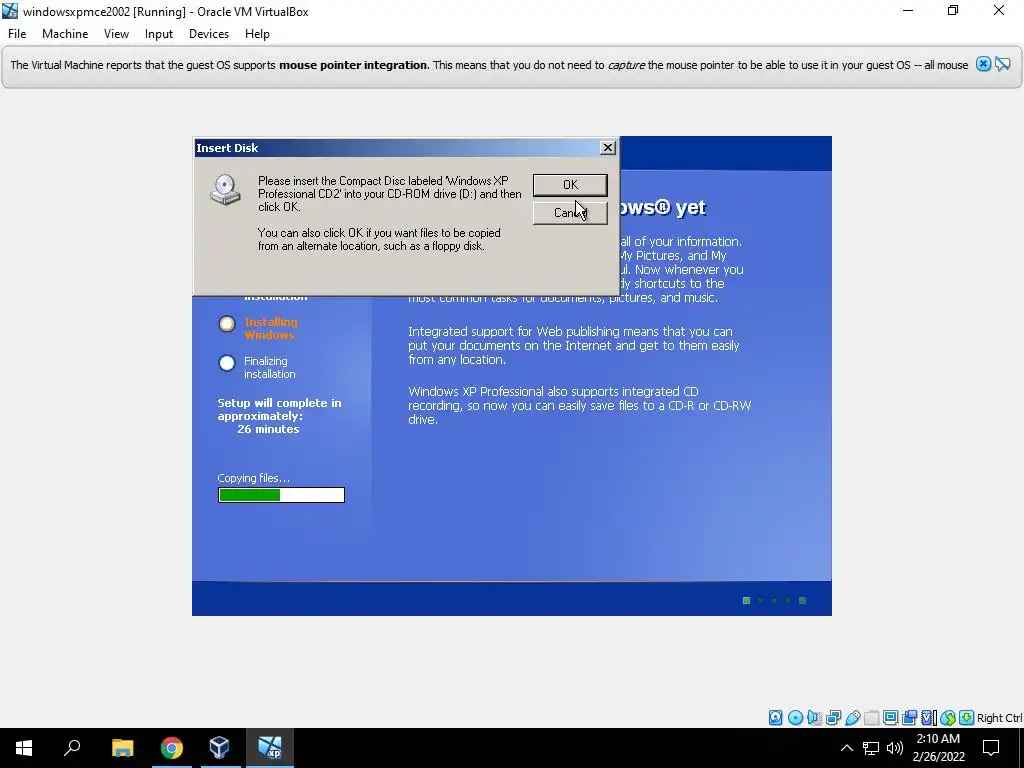Click the taskbar clock showing 2:10 AM
The width and height of the screenshot is (1024, 768).
point(938,748)
